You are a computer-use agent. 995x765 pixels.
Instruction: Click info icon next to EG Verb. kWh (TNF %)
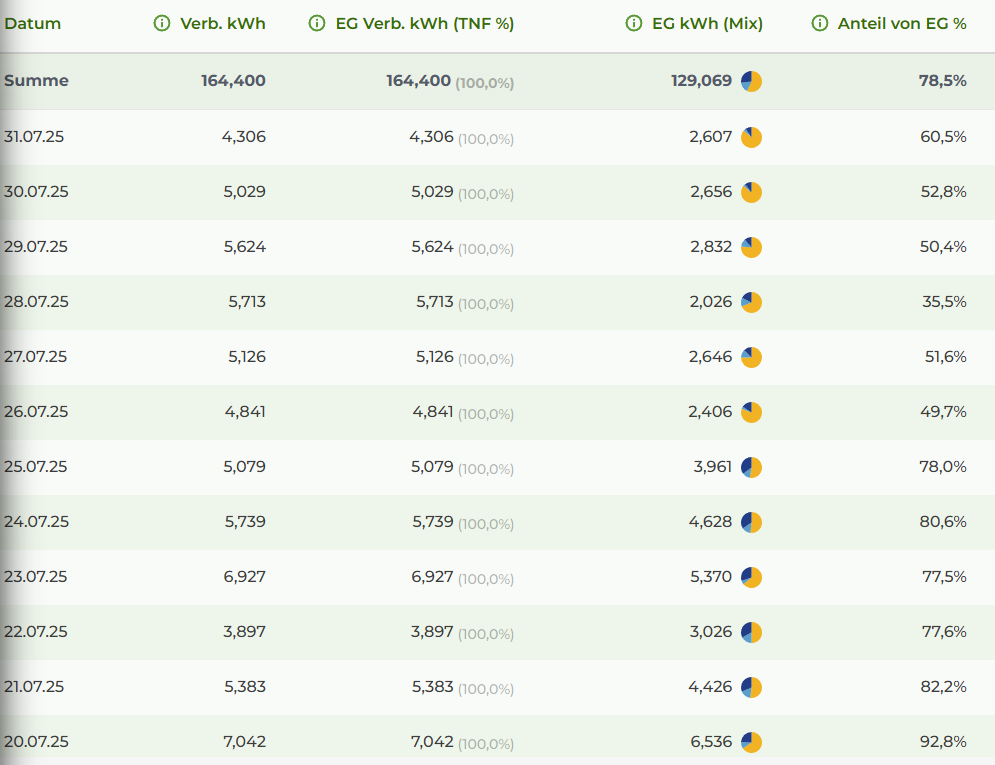317,24
